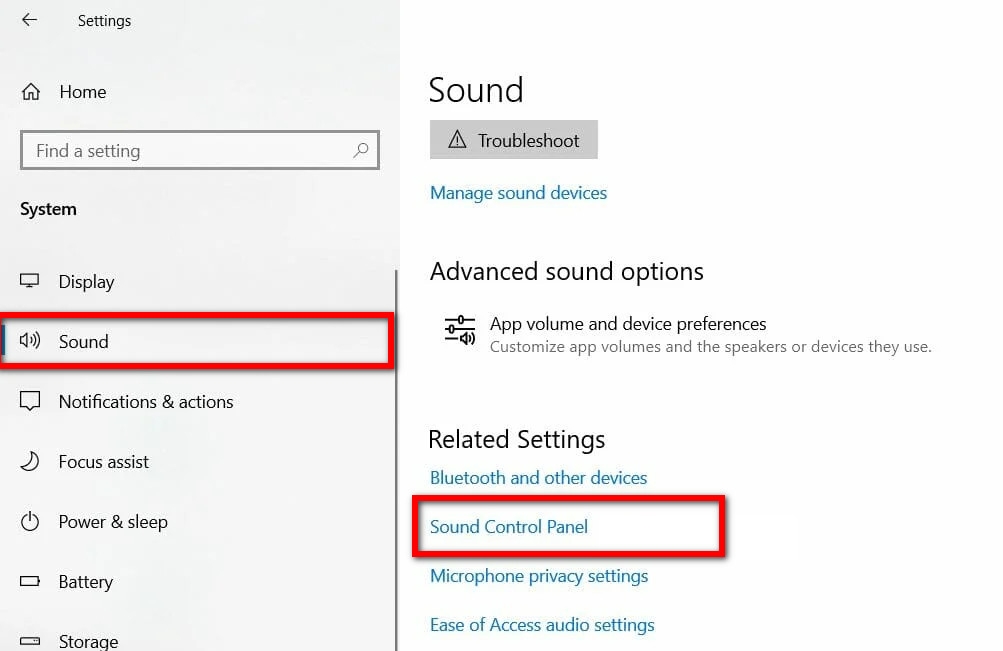This screenshot has width=1003, height=651.
Task: Select Notifications & actions in sidebar
Action: coord(145,401)
